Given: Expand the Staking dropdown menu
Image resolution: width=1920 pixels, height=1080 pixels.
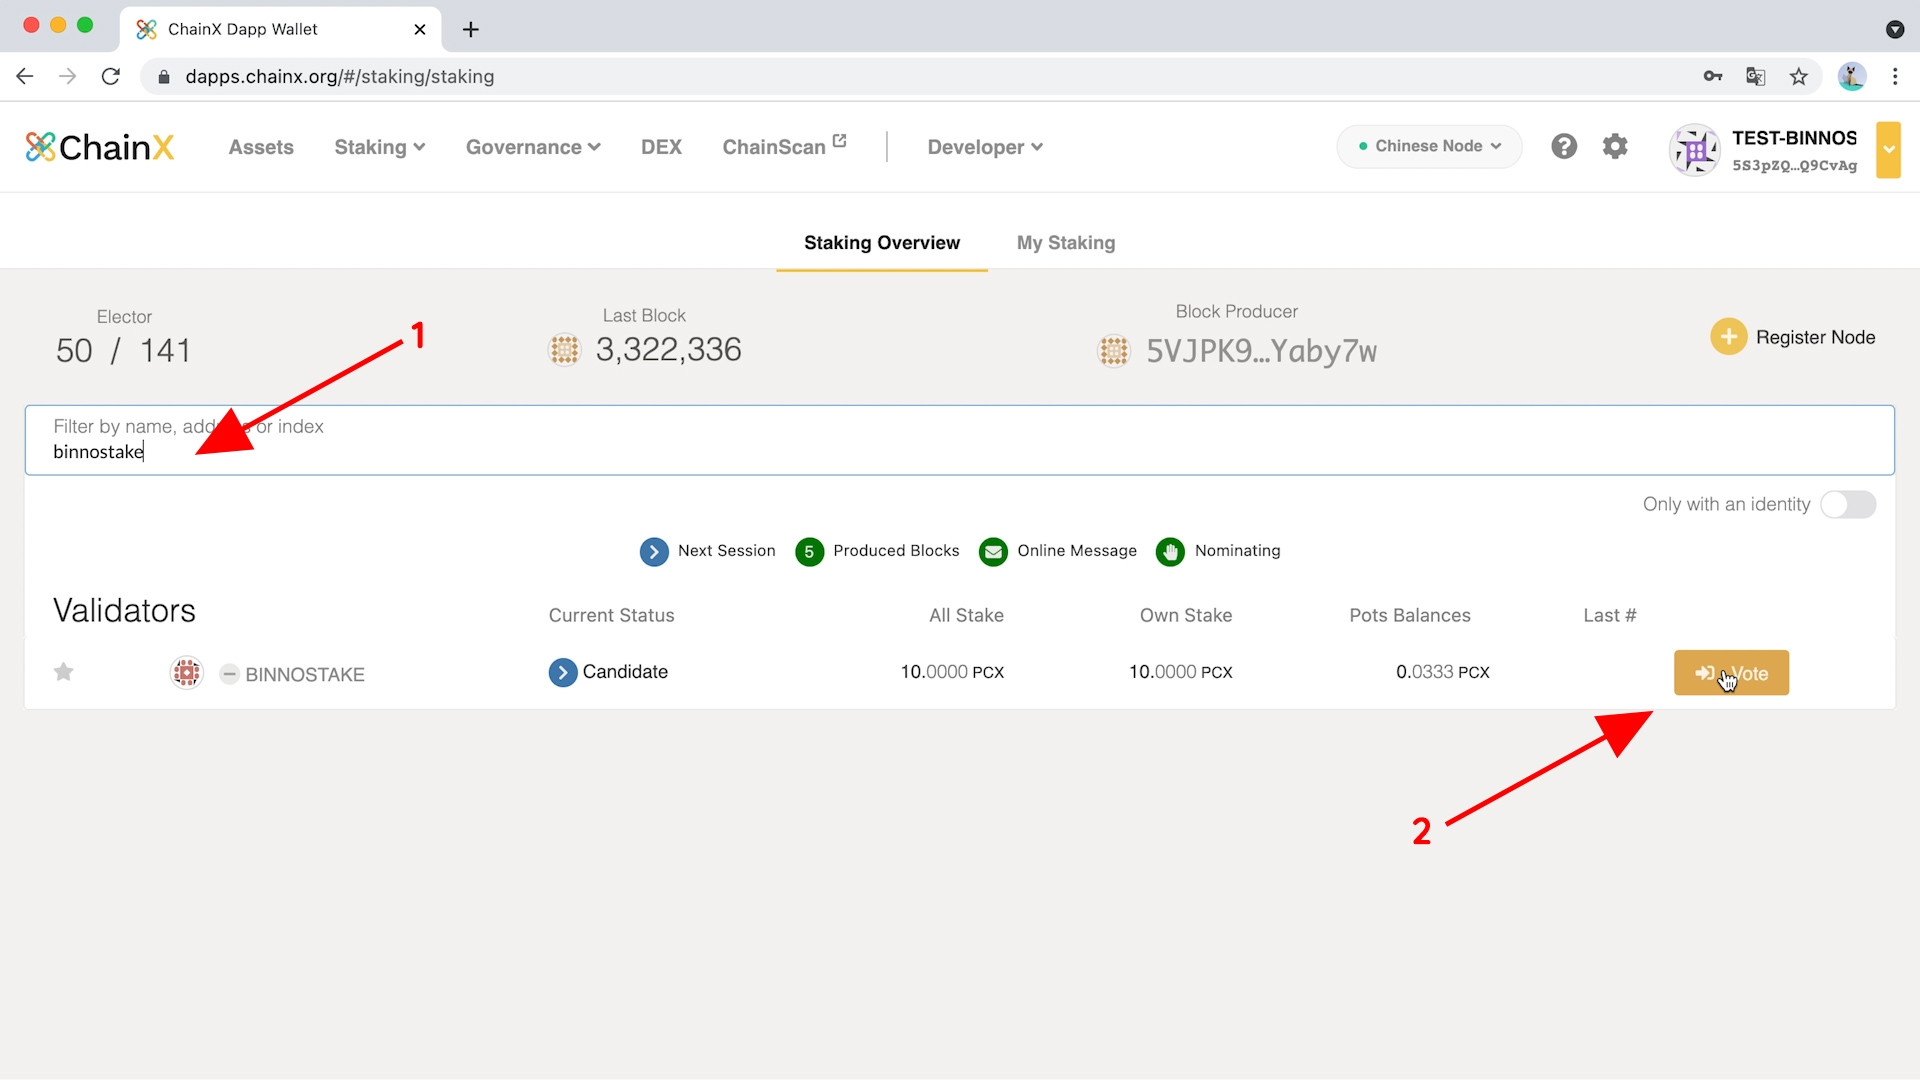Looking at the screenshot, I should click(380, 147).
